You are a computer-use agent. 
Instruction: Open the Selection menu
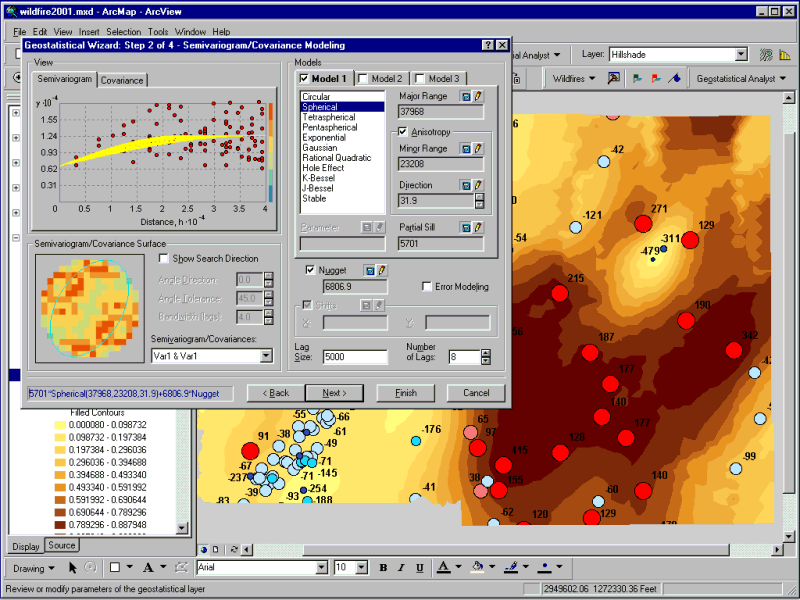pos(123,32)
